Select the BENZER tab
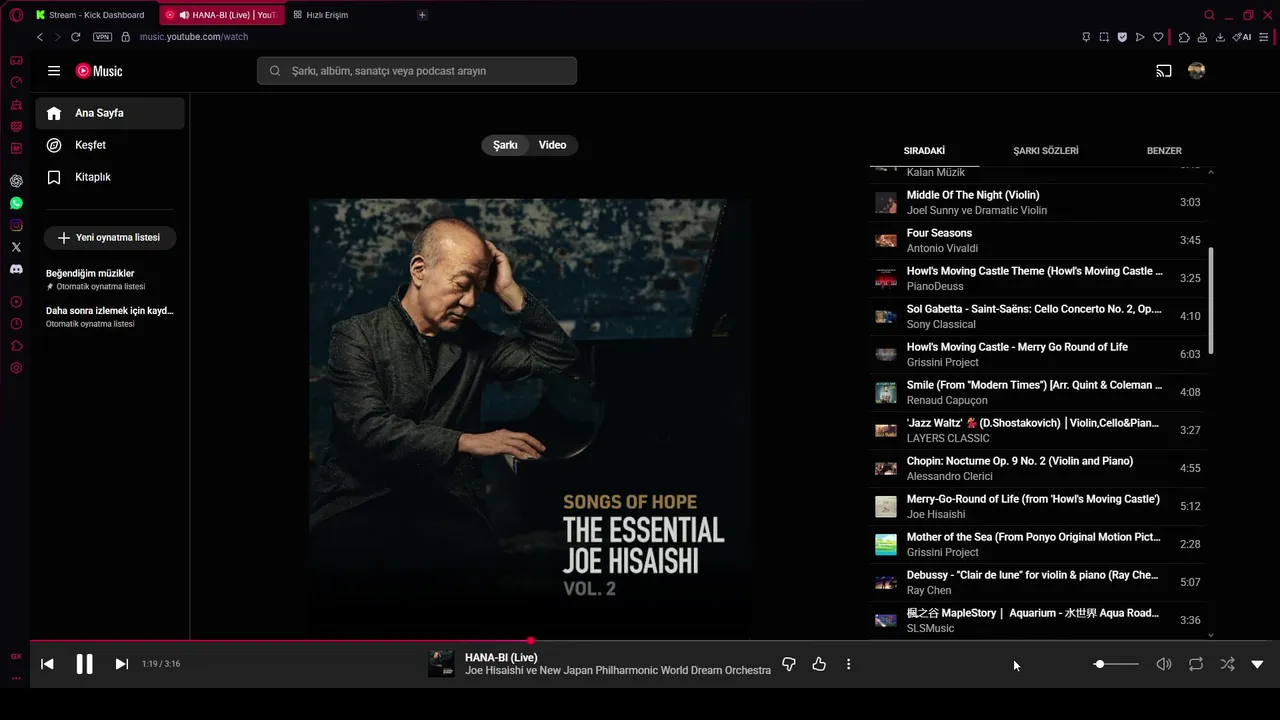Image resolution: width=1280 pixels, height=720 pixels. click(x=1164, y=151)
